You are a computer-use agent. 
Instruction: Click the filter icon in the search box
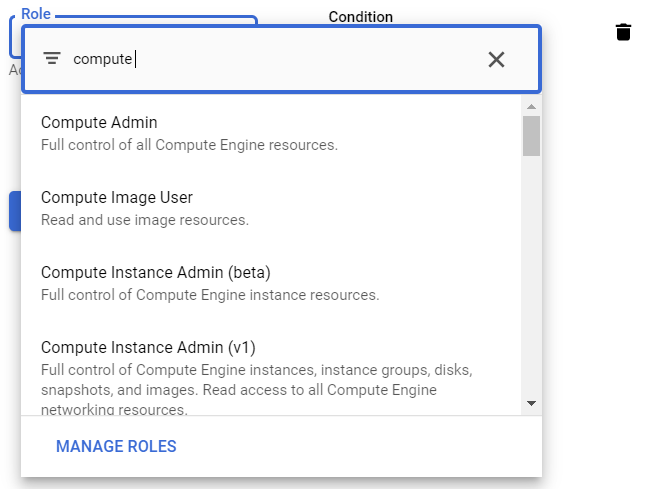click(52, 59)
